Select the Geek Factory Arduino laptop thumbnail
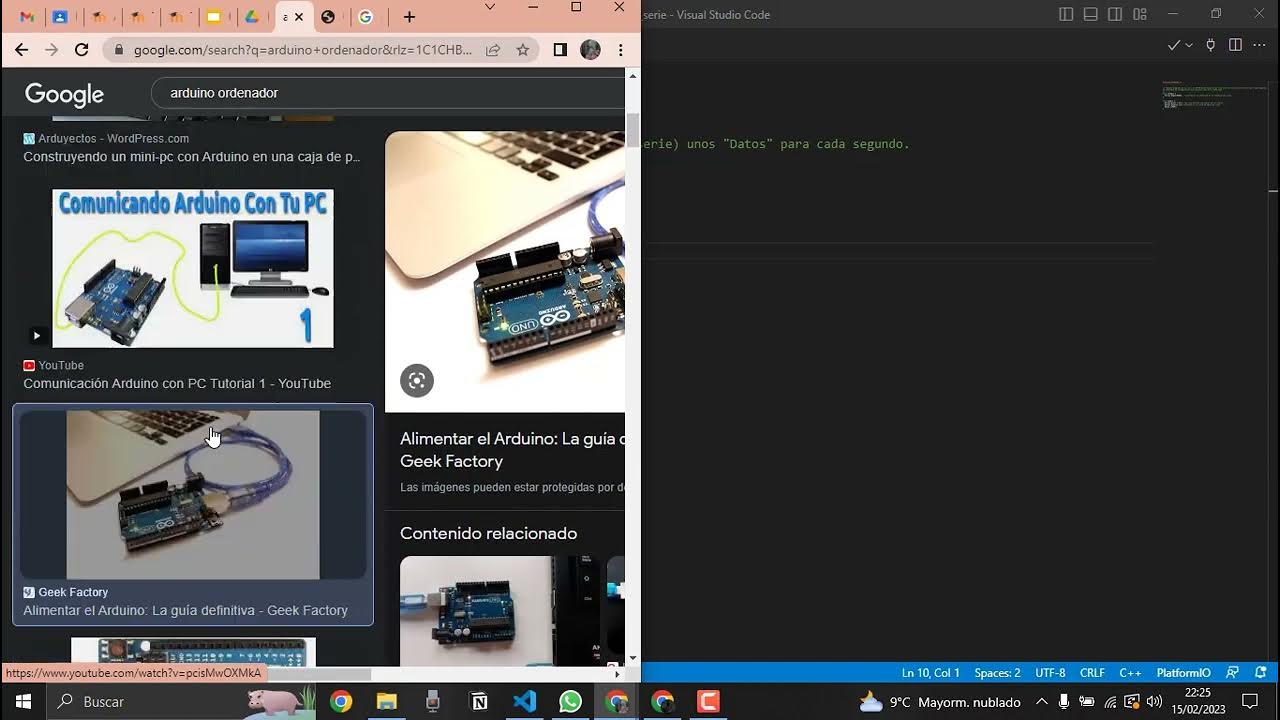 click(193, 494)
